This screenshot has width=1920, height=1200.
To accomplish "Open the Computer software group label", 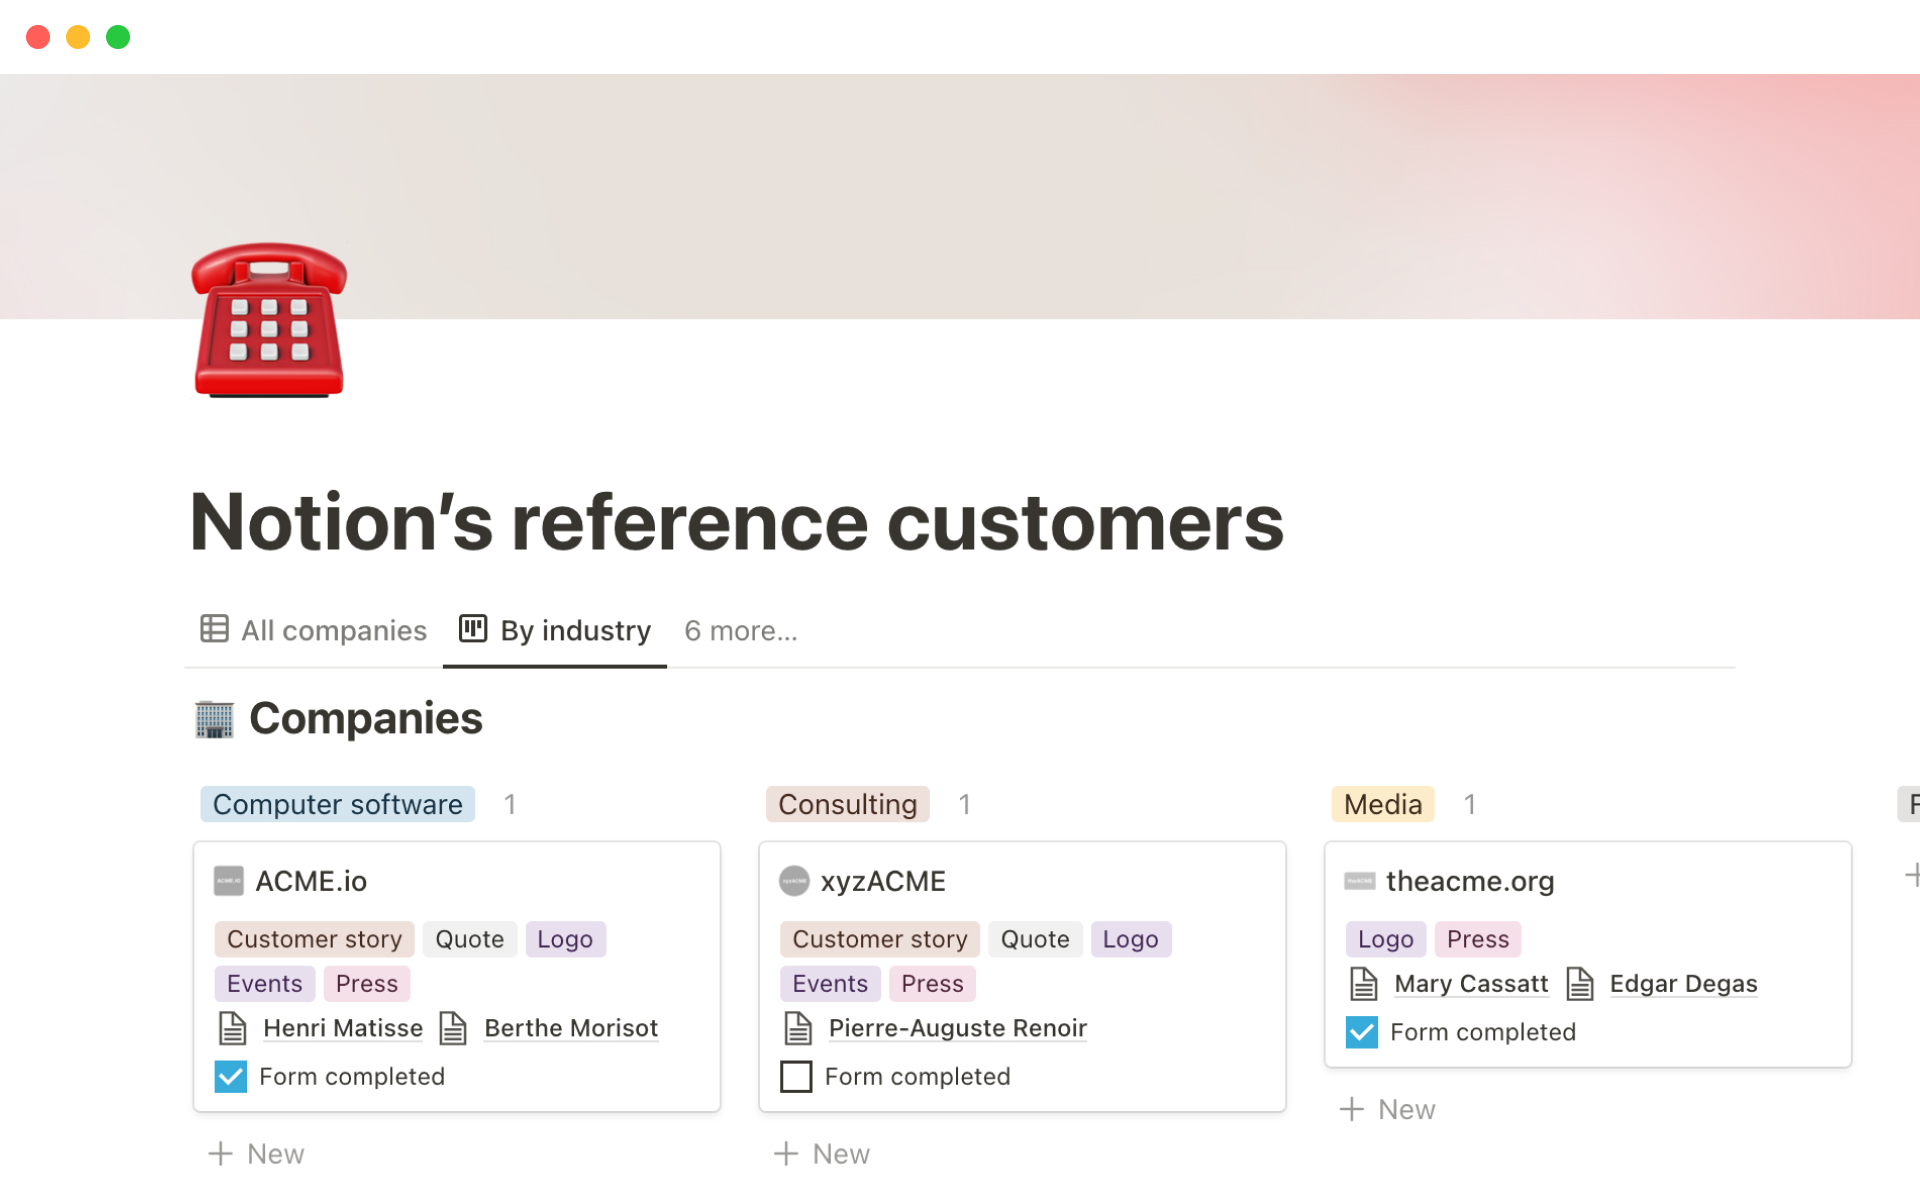I will 337,805.
